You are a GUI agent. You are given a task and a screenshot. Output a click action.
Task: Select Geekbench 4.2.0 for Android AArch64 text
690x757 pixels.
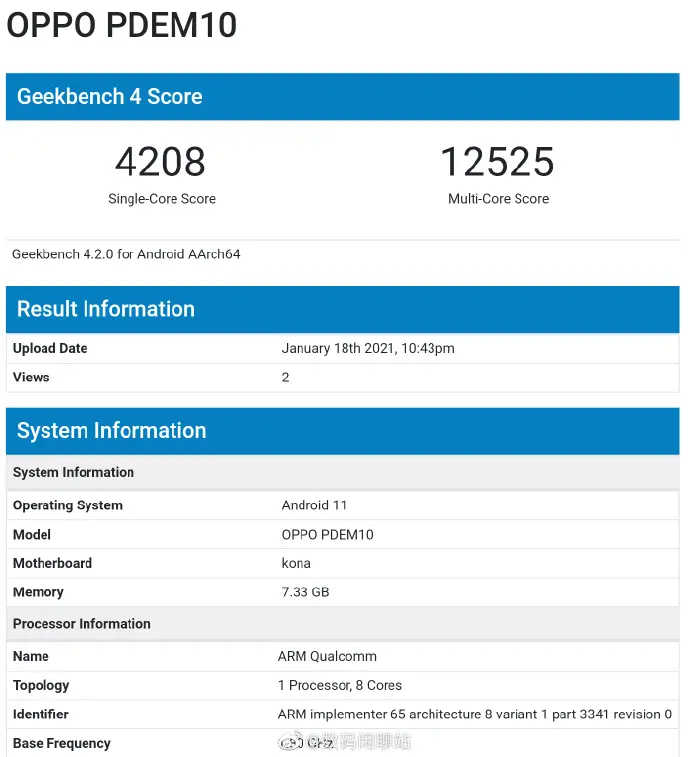click(x=126, y=254)
